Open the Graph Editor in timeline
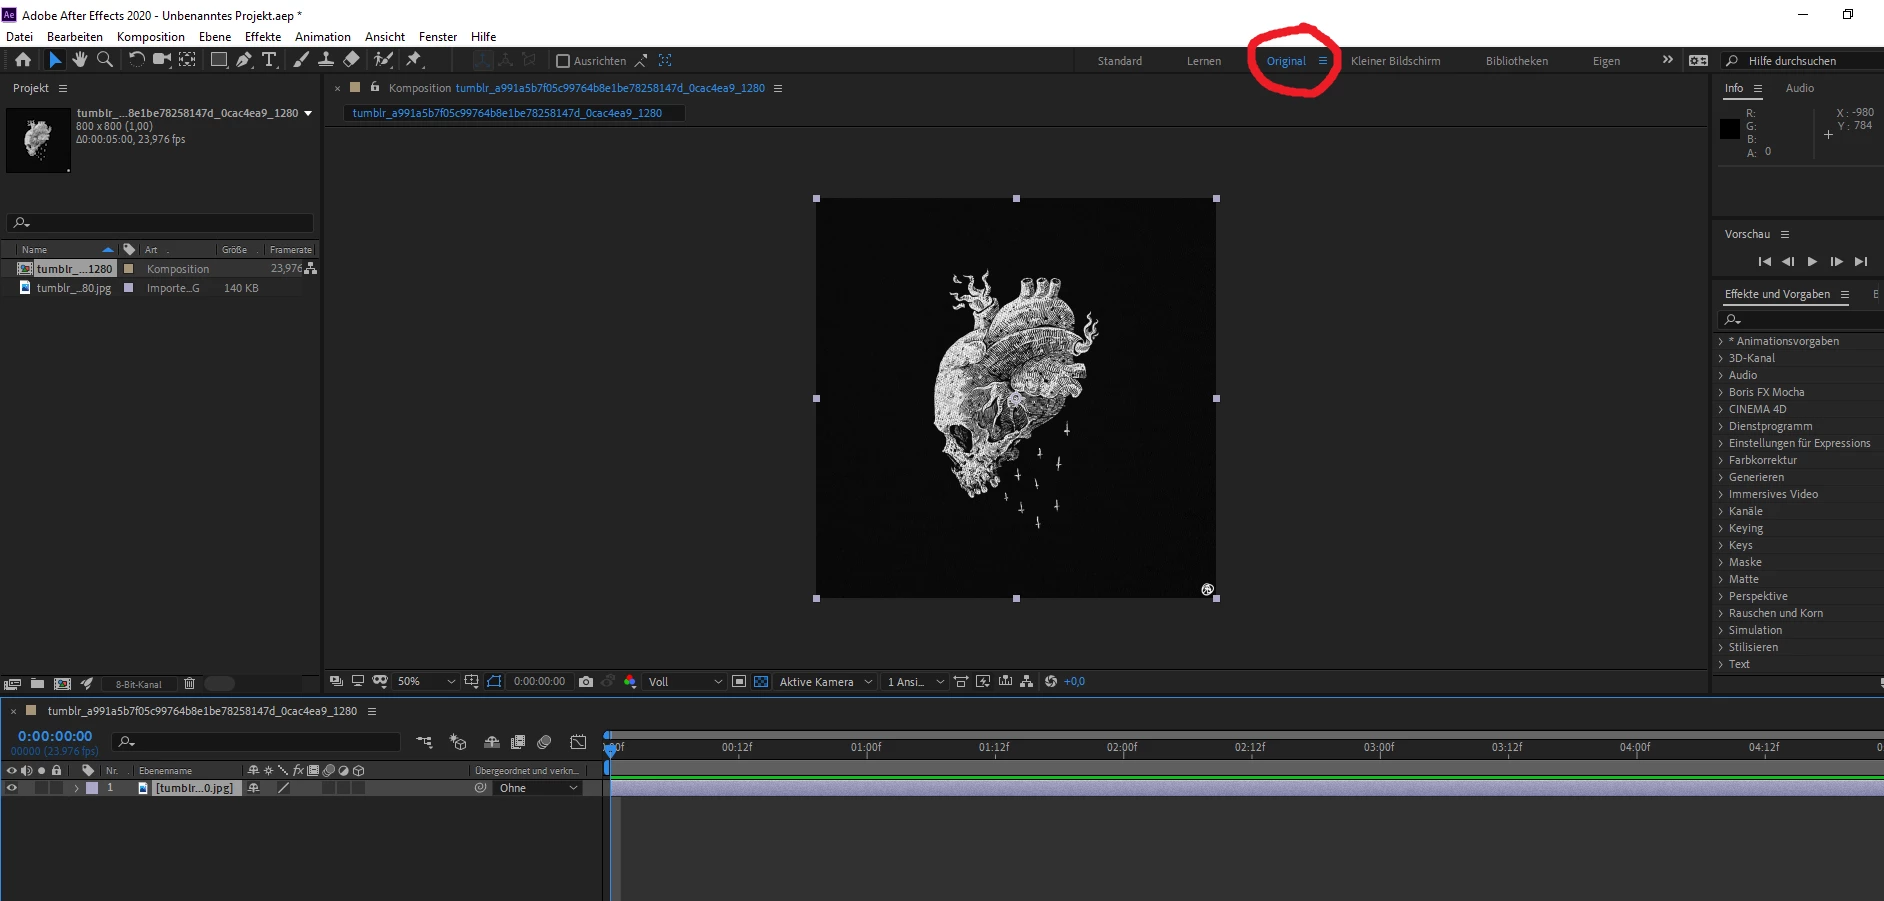1884x901 pixels. (x=578, y=742)
